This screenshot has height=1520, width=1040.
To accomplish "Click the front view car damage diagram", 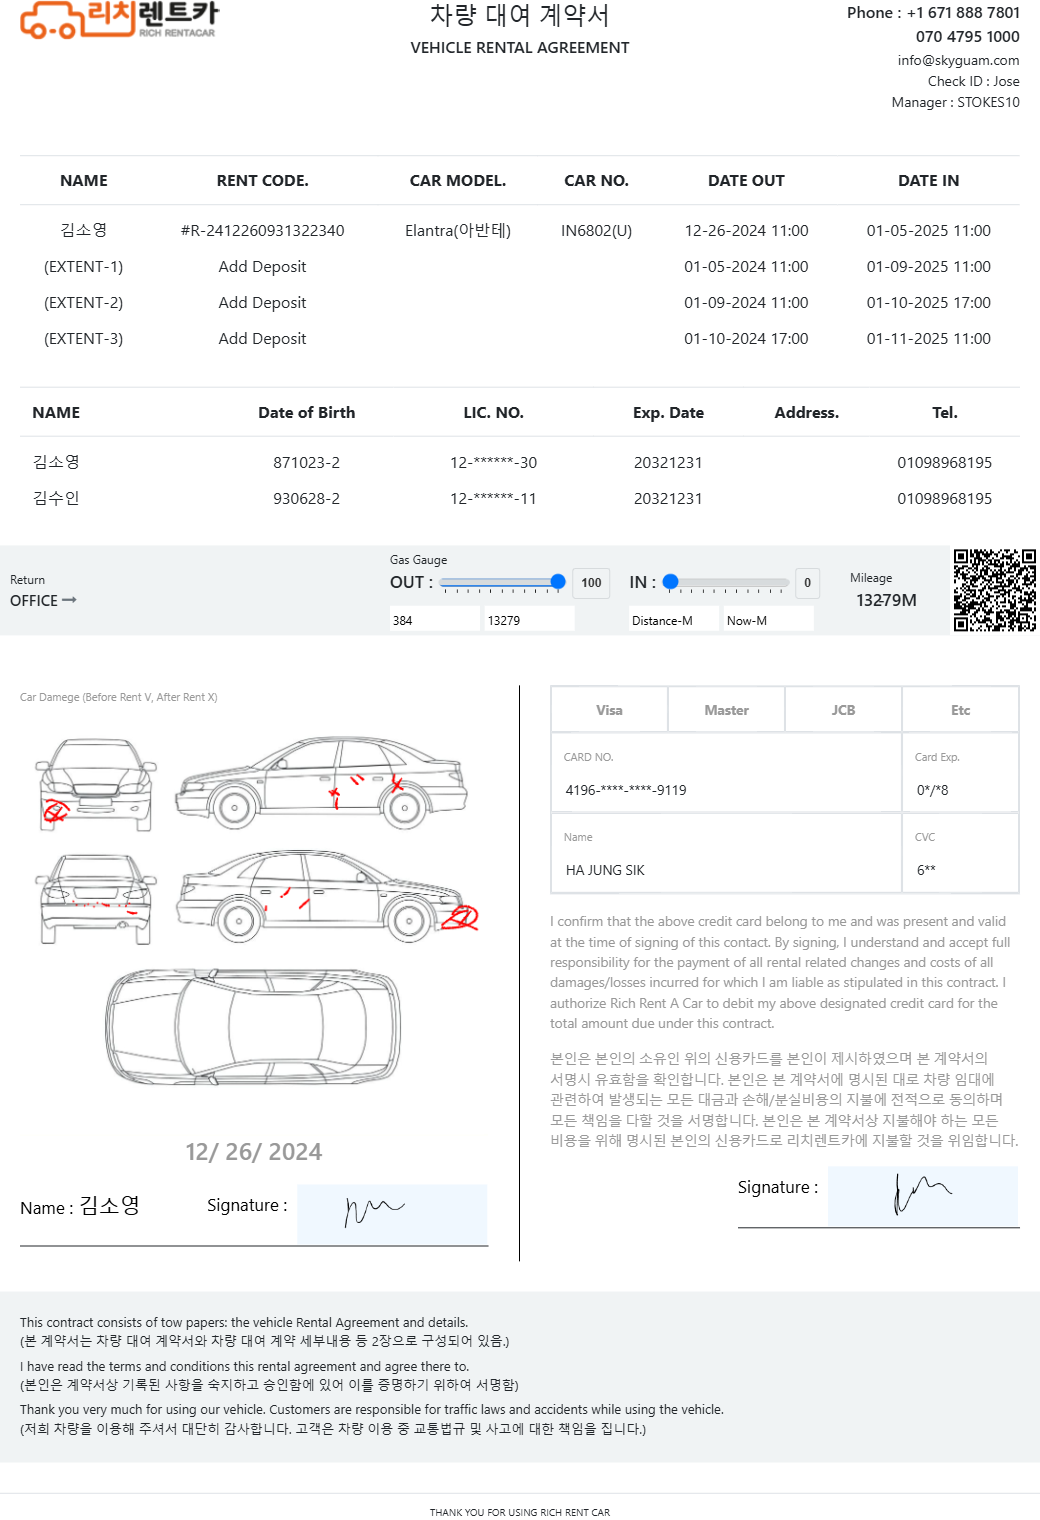I will point(96,785).
